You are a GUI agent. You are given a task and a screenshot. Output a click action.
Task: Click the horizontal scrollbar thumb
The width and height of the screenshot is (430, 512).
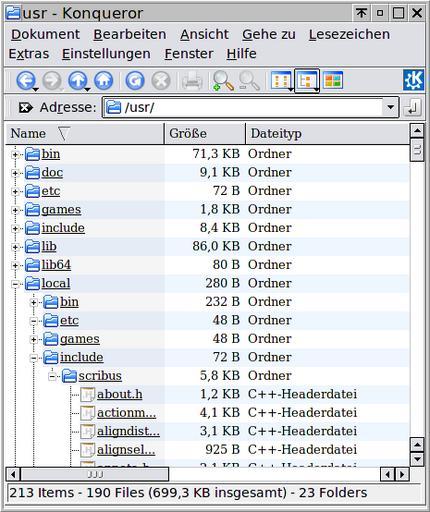[x=95, y=474]
